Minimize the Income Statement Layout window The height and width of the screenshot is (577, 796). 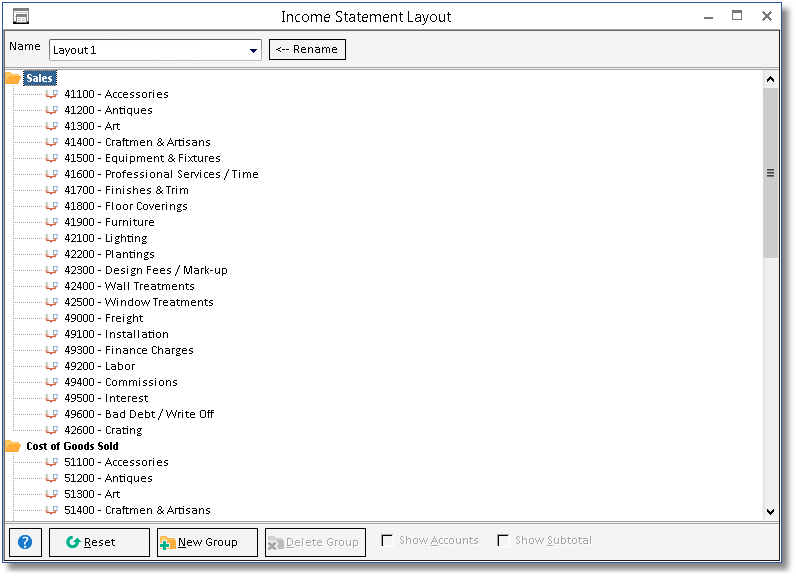[709, 17]
